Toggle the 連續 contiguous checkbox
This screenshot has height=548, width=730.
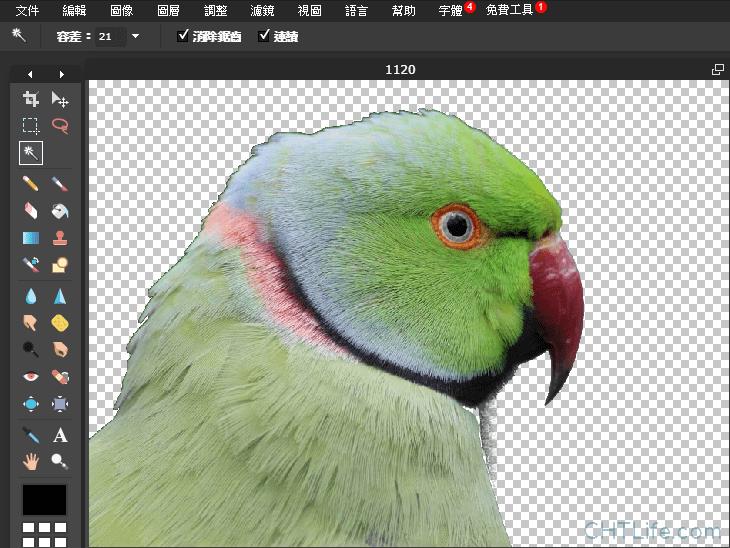coord(265,36)
